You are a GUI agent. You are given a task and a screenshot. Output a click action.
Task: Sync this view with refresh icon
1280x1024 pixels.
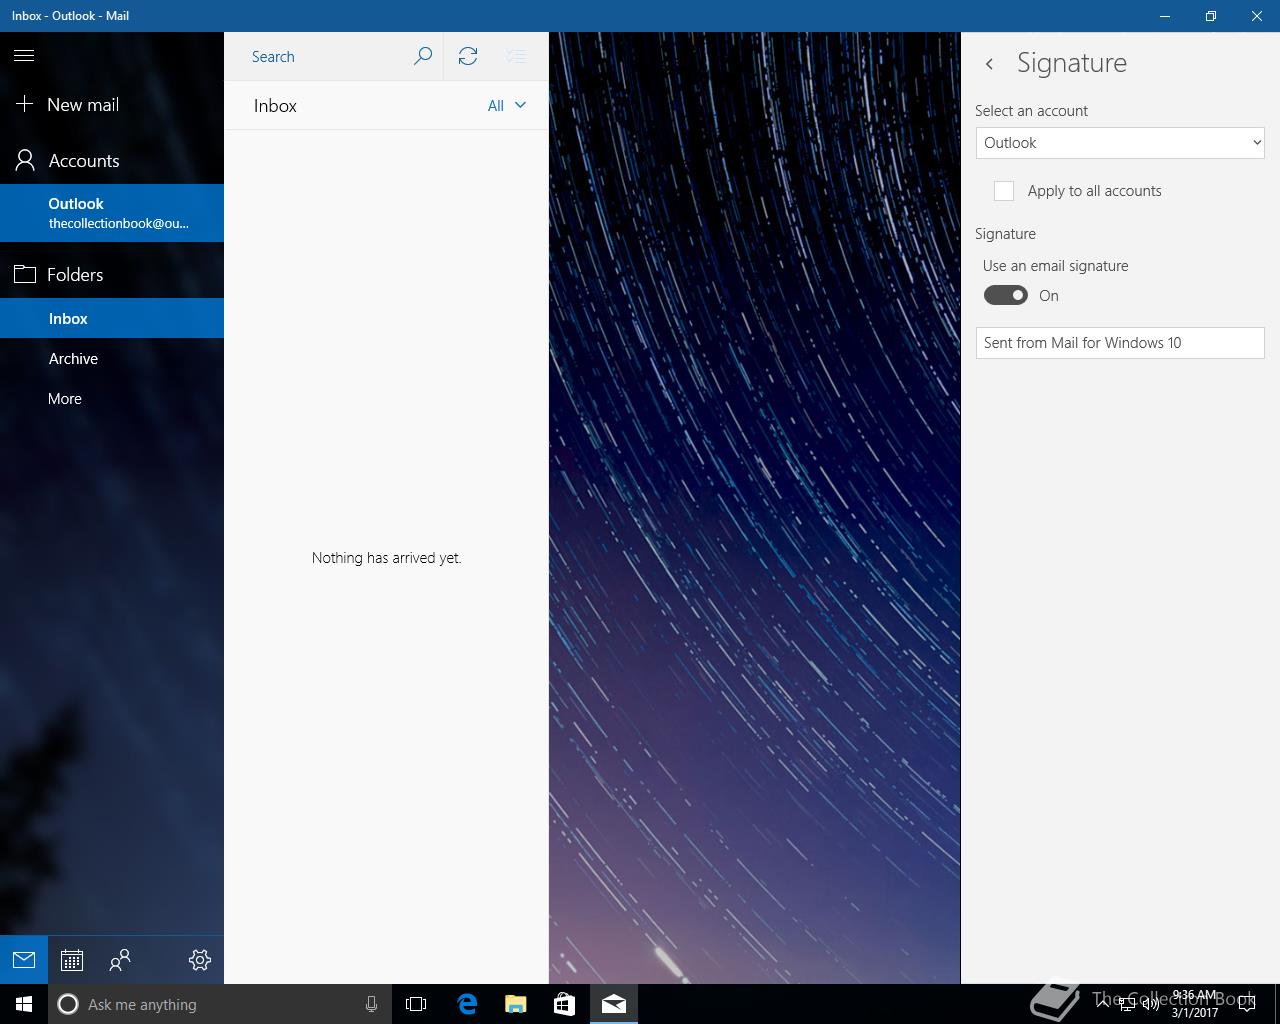pyautogui.click(x=468, y=56)
